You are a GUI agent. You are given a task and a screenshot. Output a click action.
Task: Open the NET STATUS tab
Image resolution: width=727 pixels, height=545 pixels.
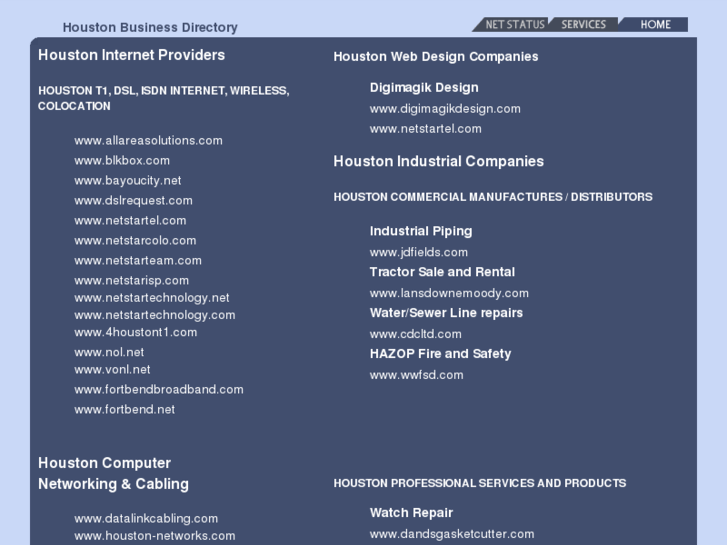coord(514,25)
